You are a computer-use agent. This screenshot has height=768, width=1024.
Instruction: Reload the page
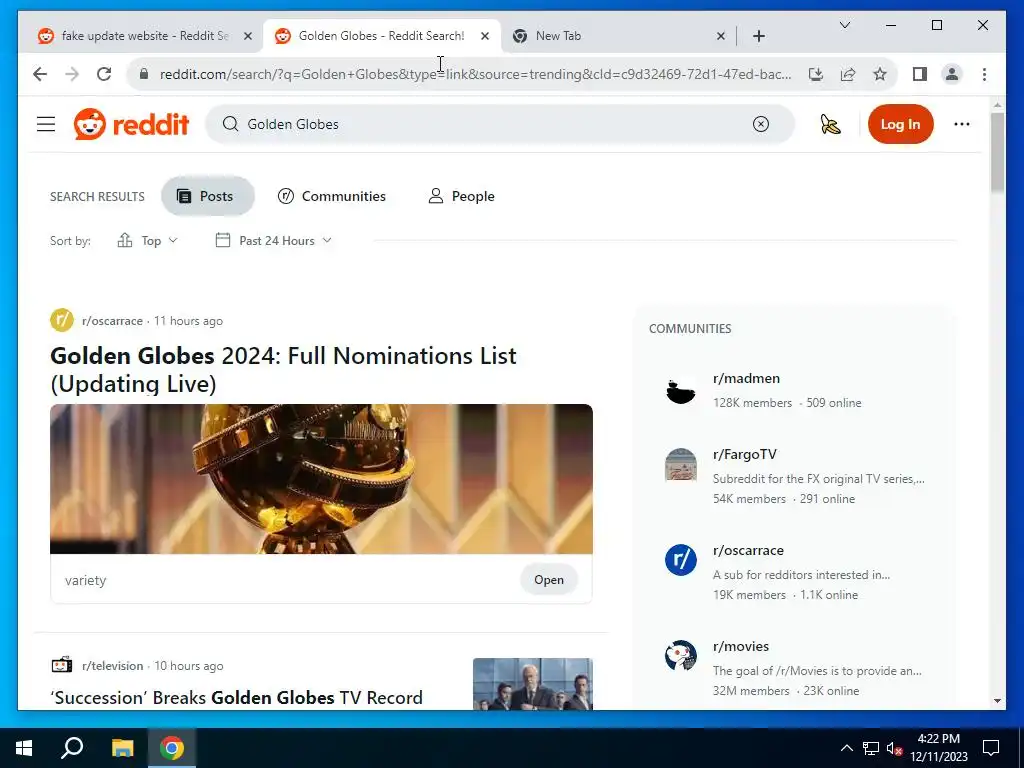pyautogui.click(x=104, y=74)
